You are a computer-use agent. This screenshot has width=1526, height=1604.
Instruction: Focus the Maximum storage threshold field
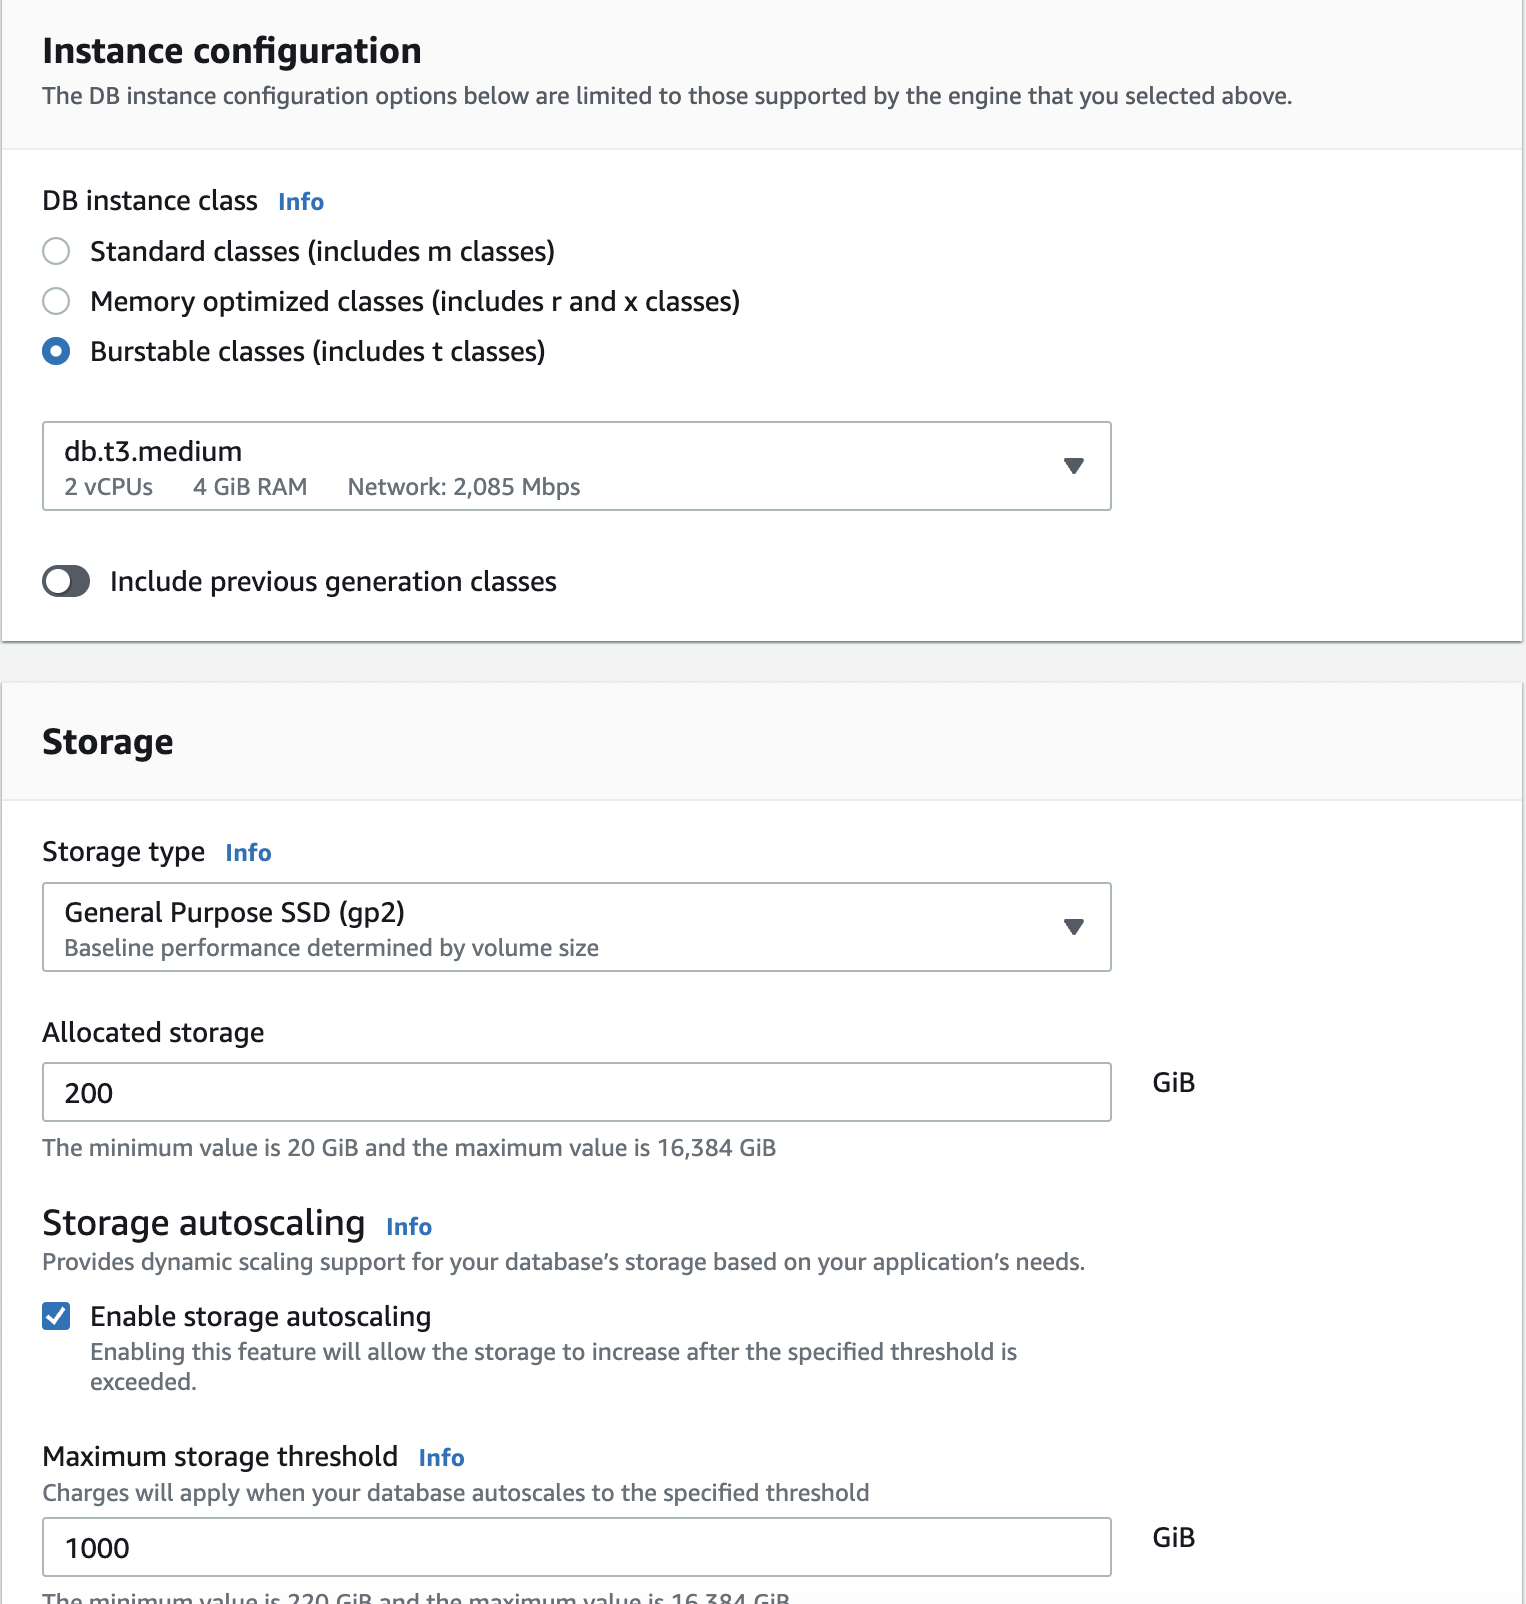point(576,1547)
